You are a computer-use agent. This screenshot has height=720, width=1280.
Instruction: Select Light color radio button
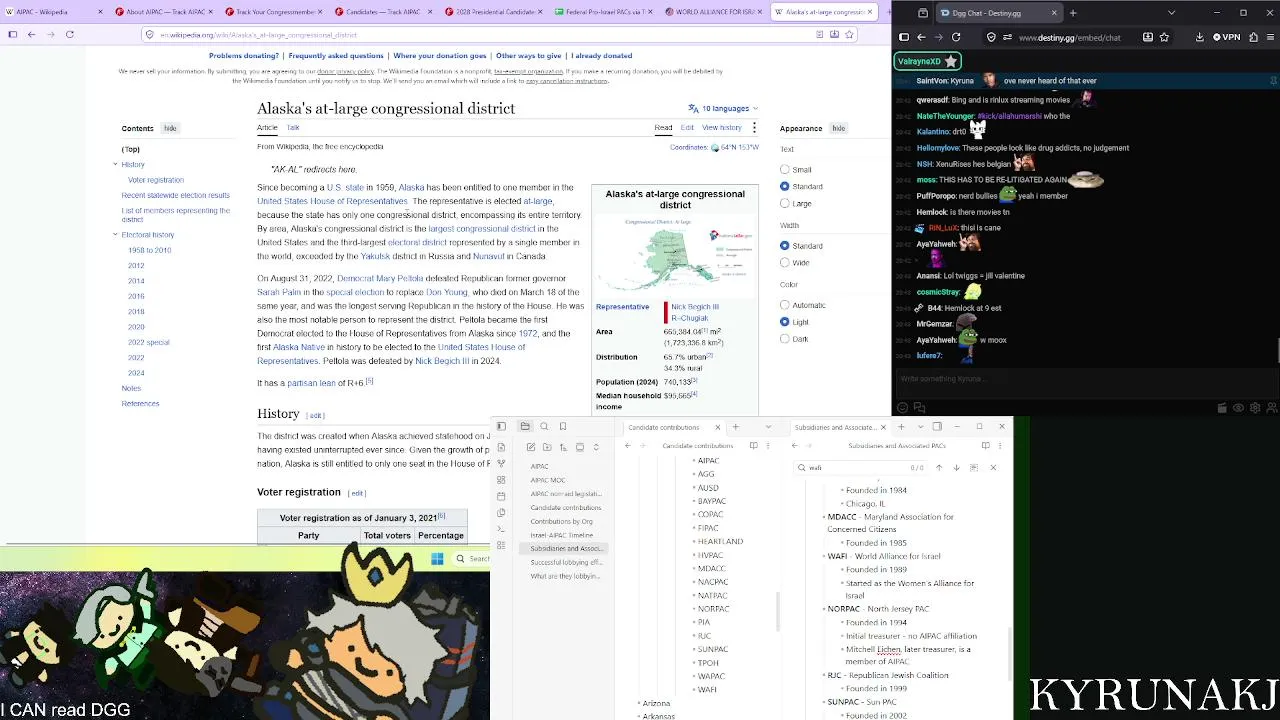point(785,322)
